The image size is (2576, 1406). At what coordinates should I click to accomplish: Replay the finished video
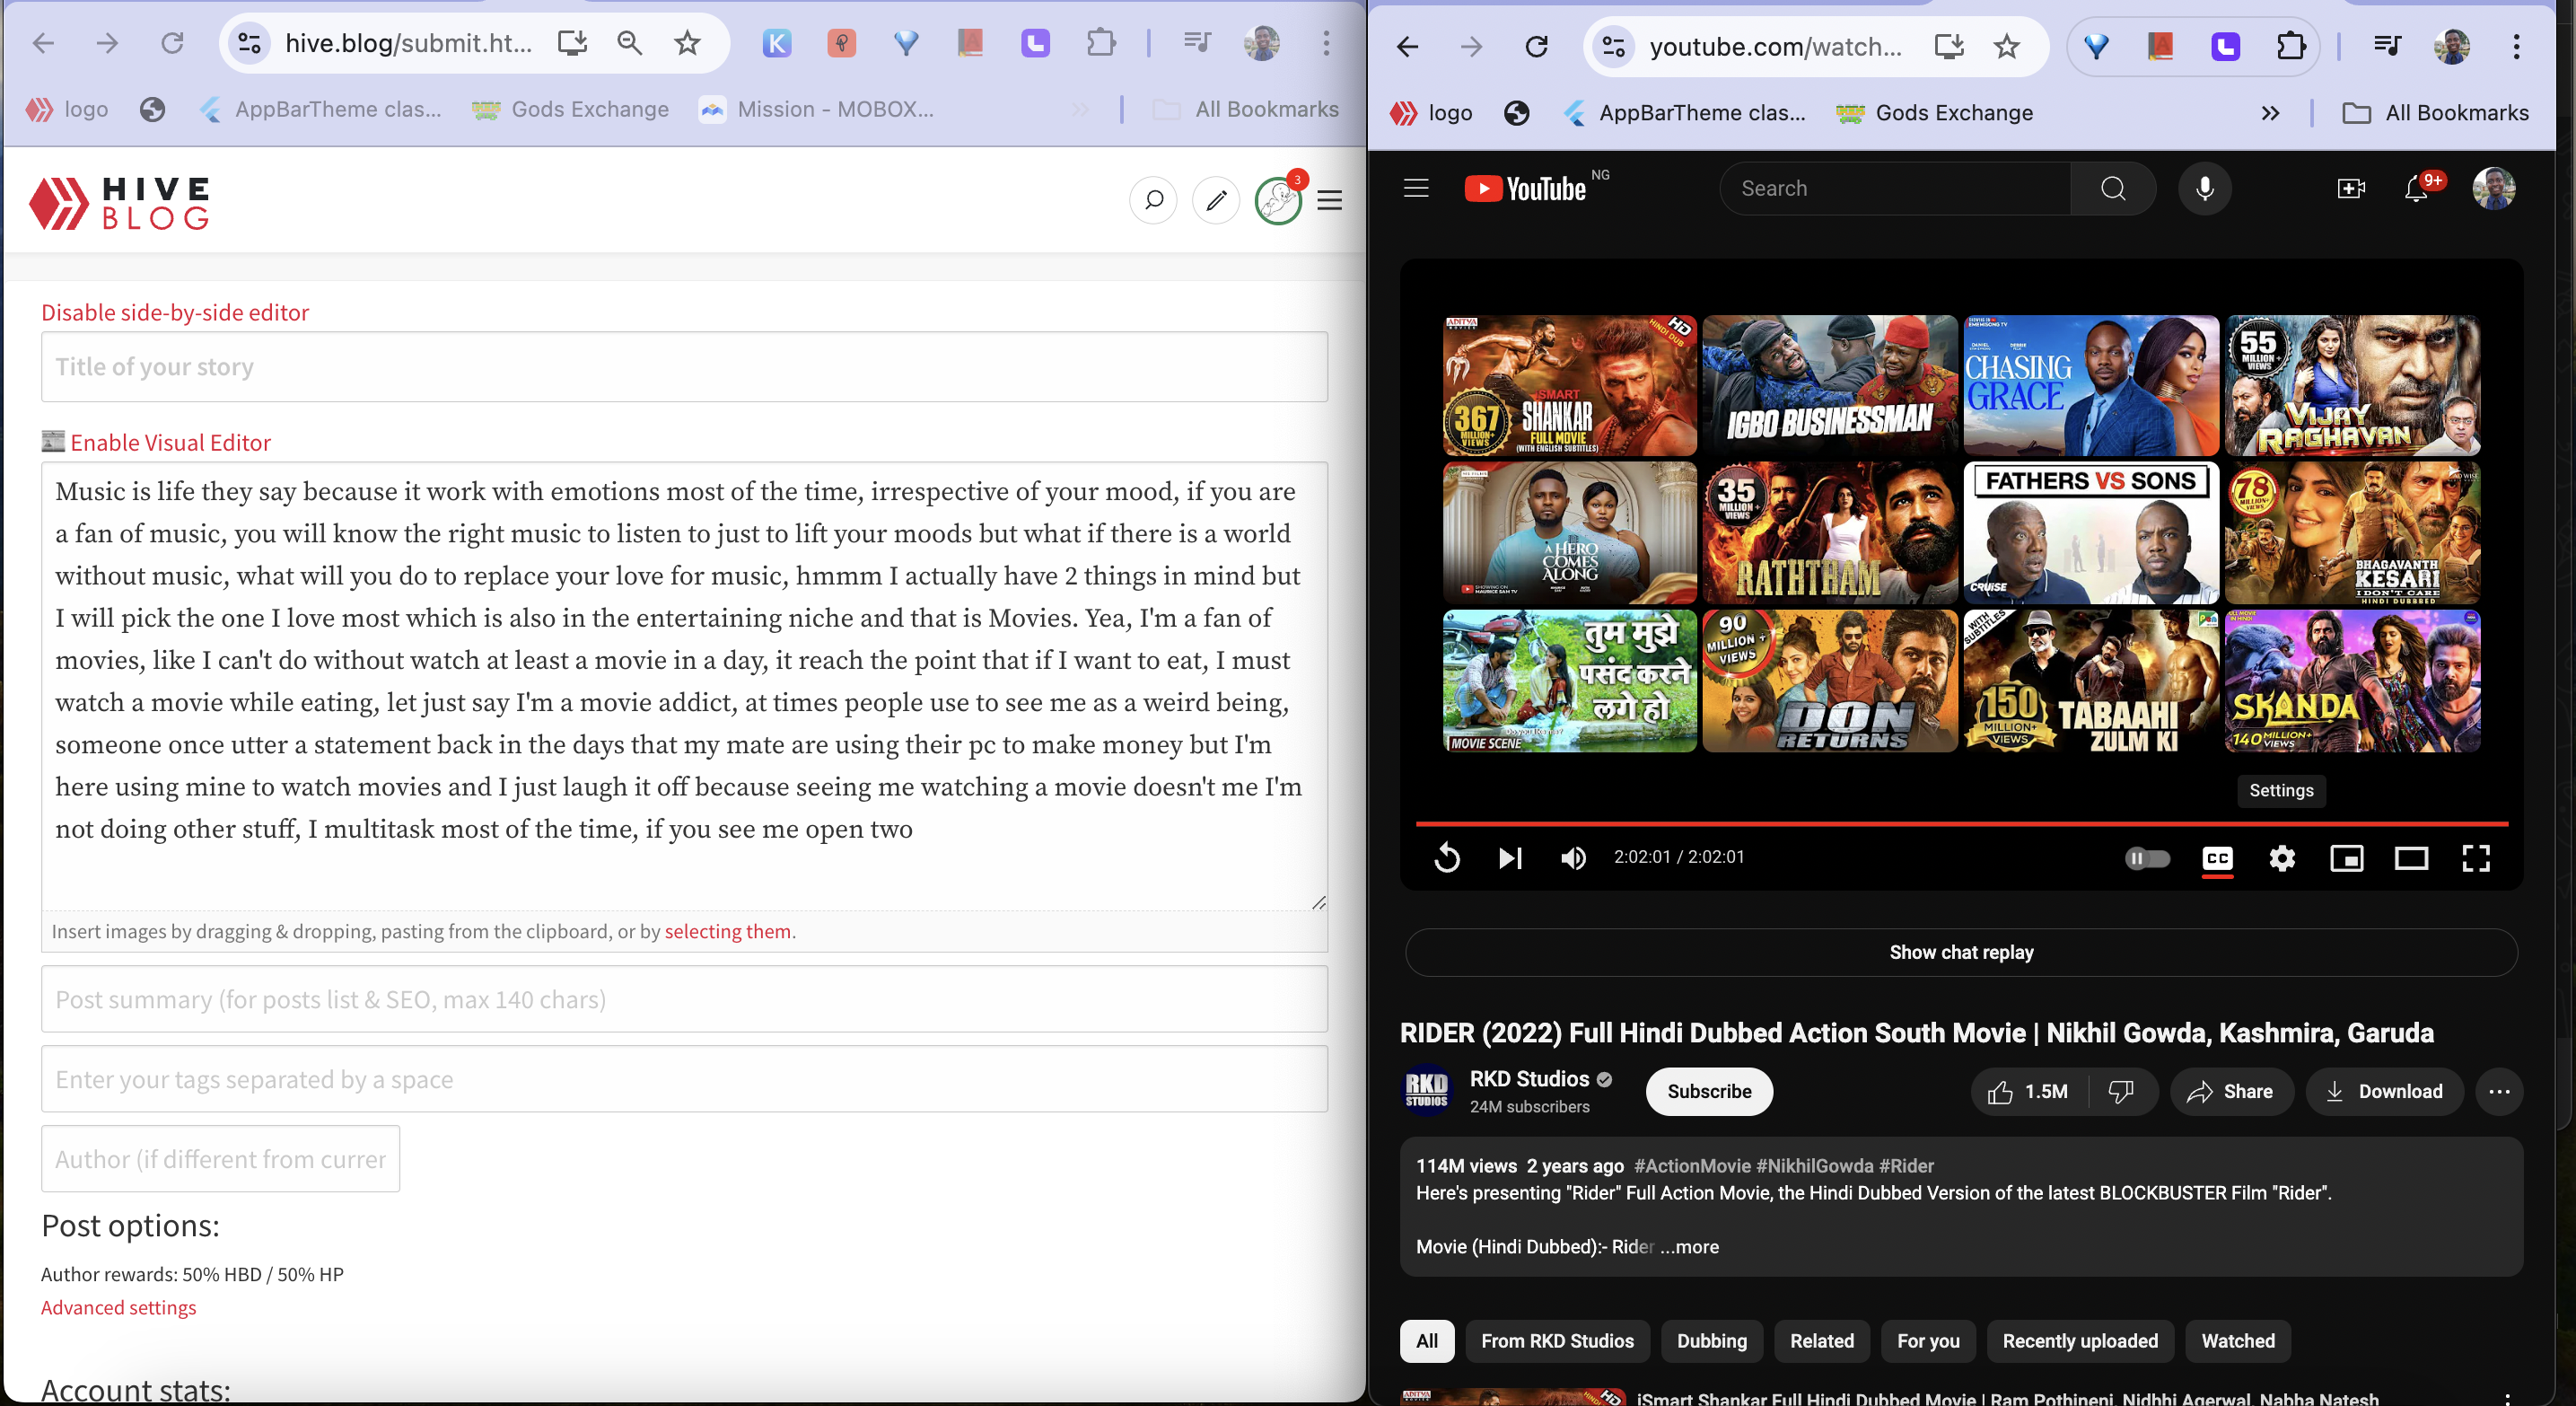coord(1447,858)
